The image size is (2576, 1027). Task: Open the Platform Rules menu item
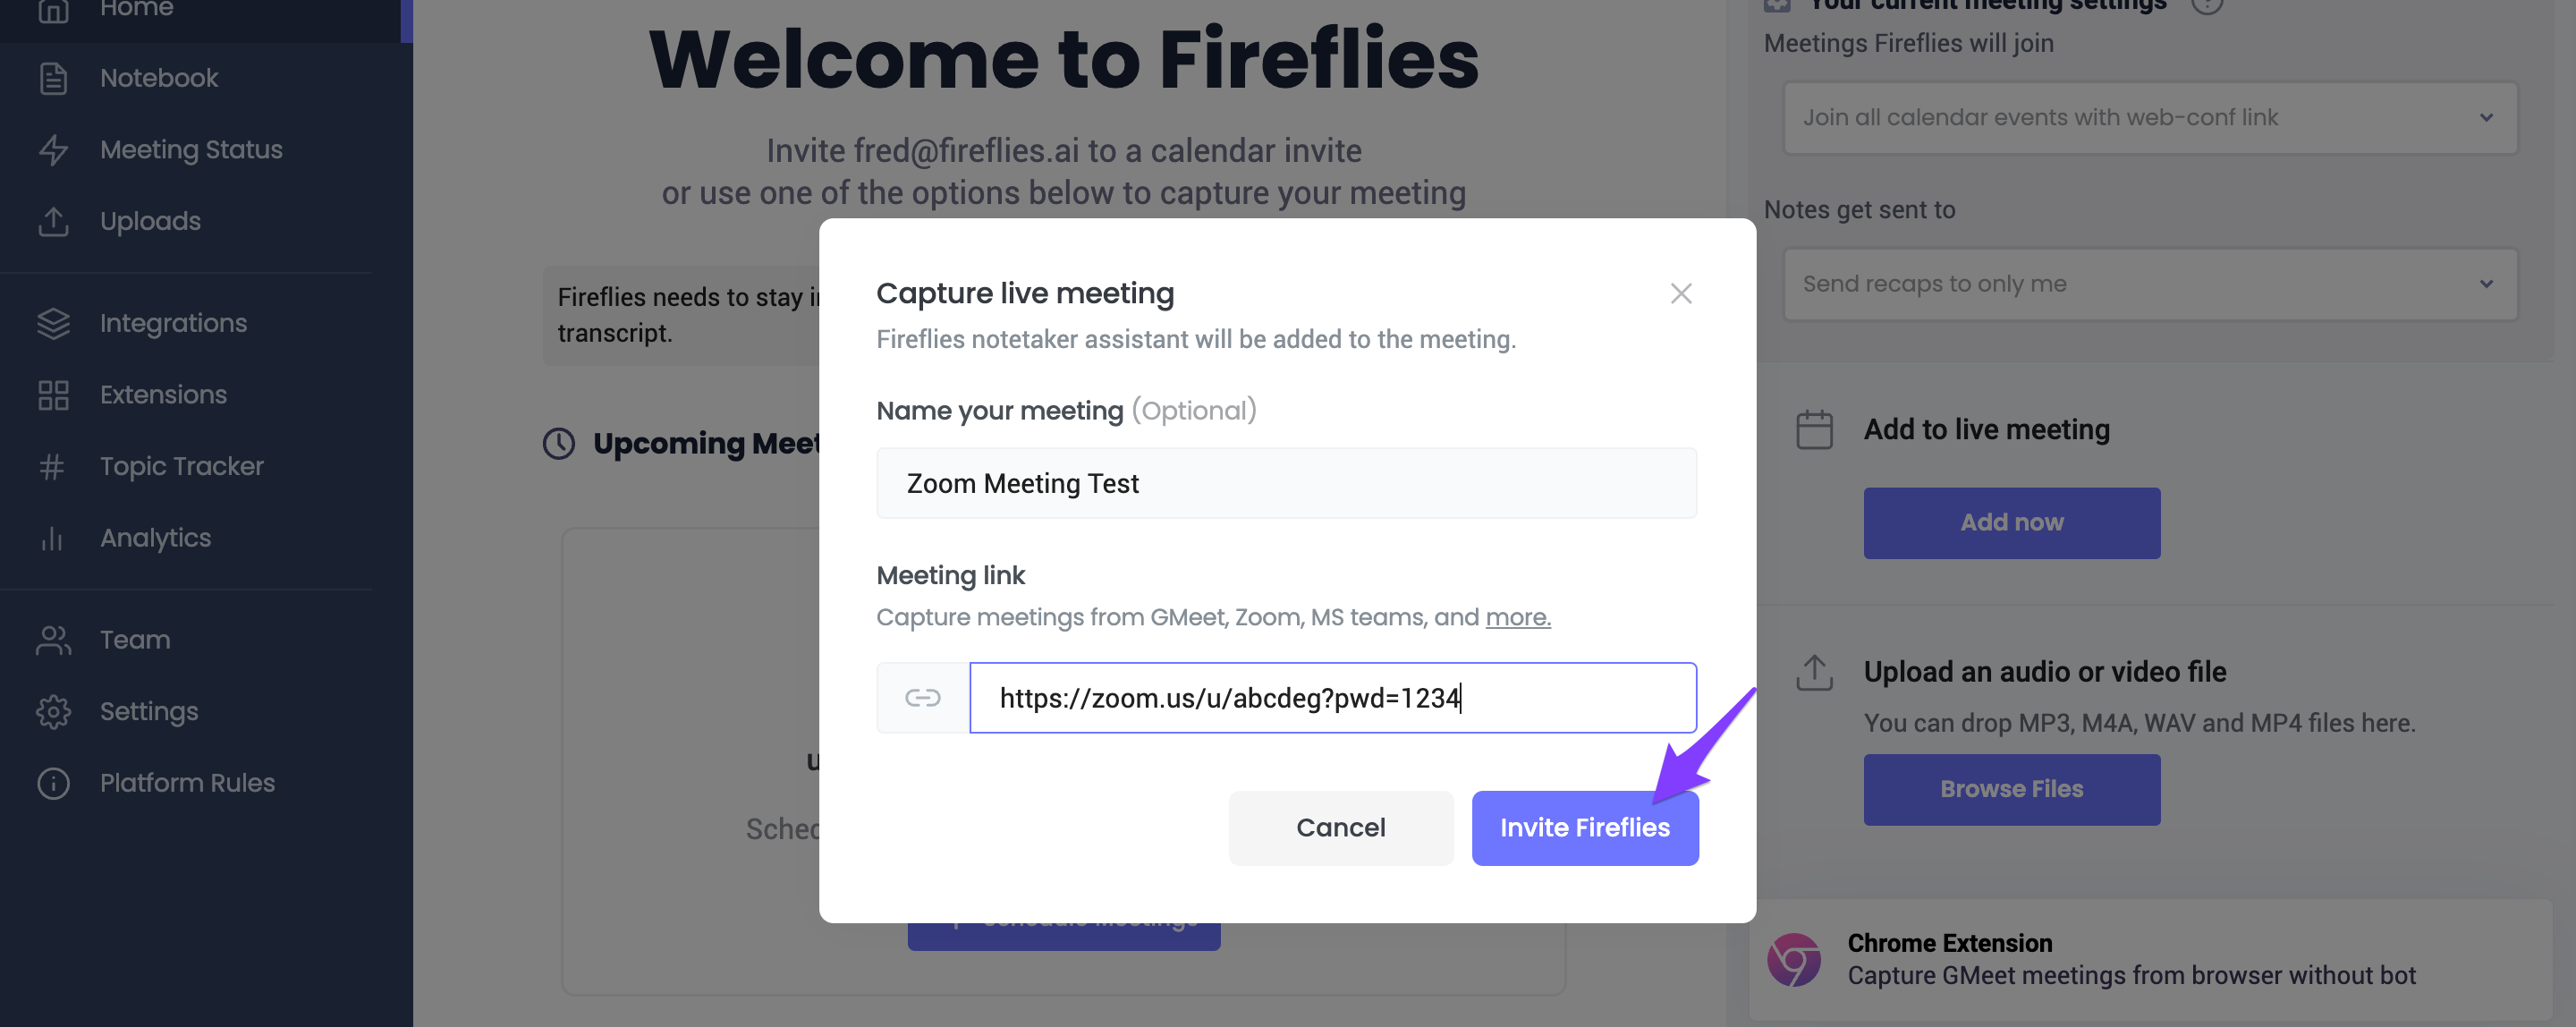coord(187,783)
